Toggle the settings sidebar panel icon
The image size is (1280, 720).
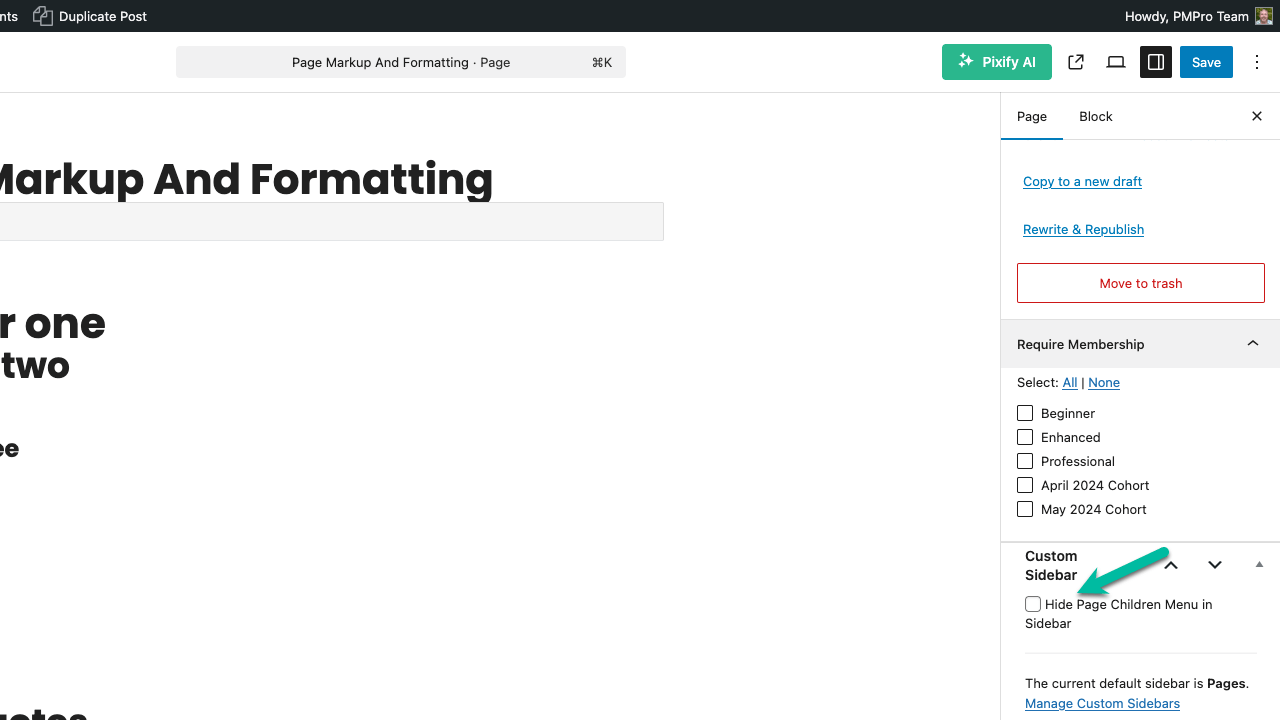pyautogui.click(x=1156, y=62)
